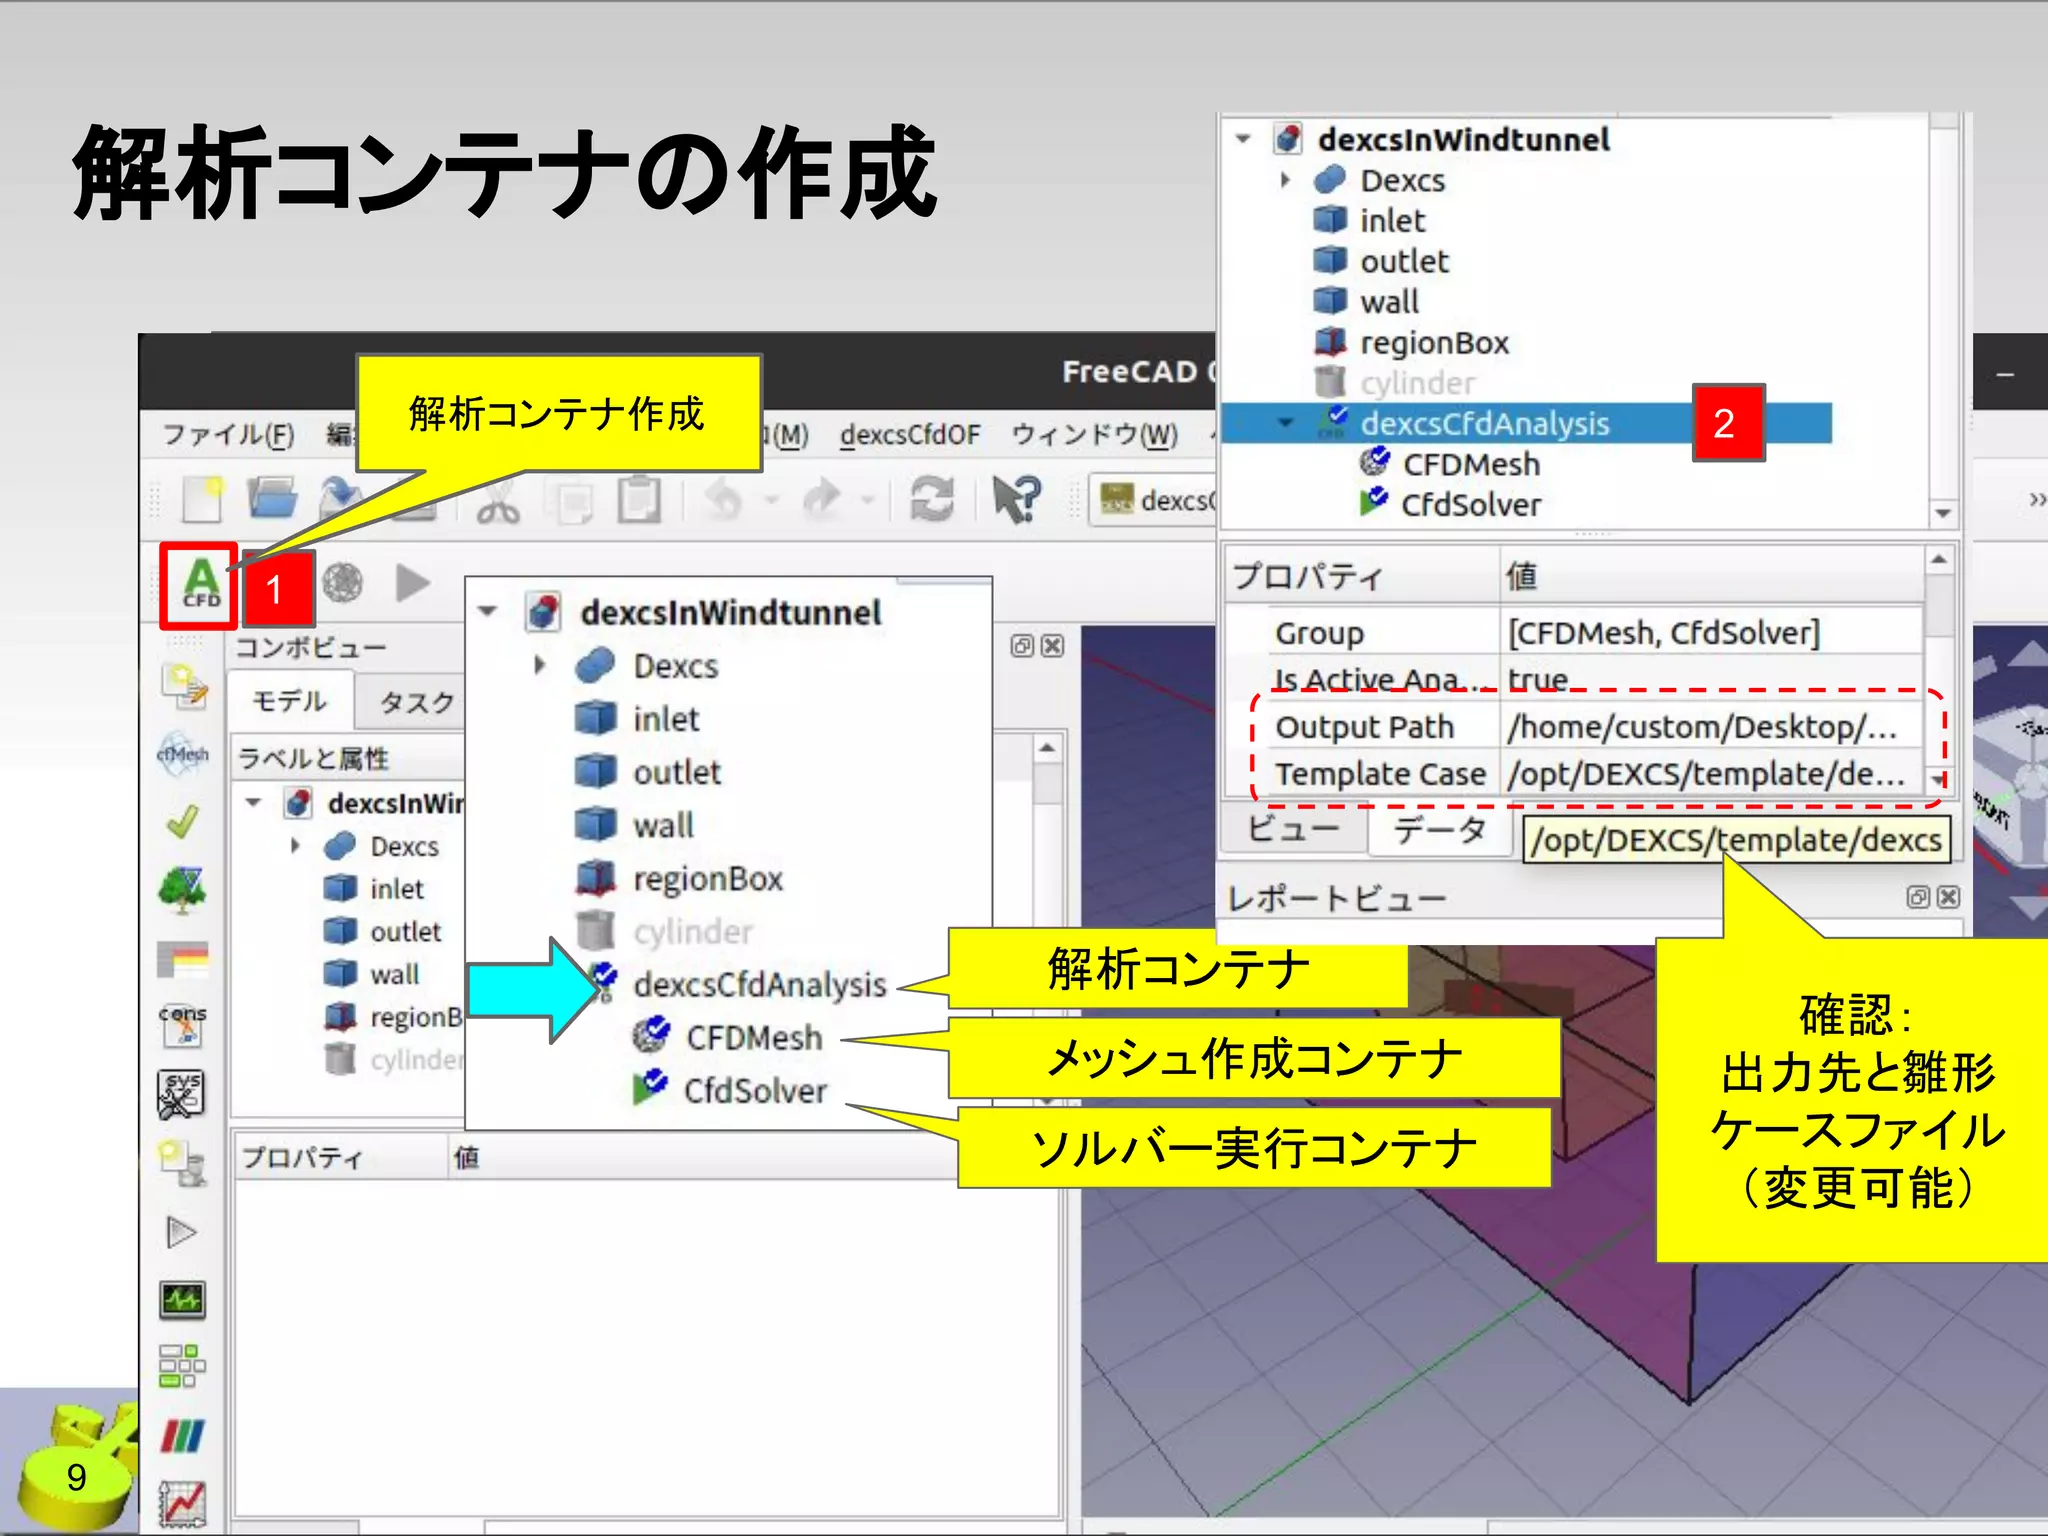Open the dexcsCfdOF menu
The image size is (2048, 1536).
point(910,435)
